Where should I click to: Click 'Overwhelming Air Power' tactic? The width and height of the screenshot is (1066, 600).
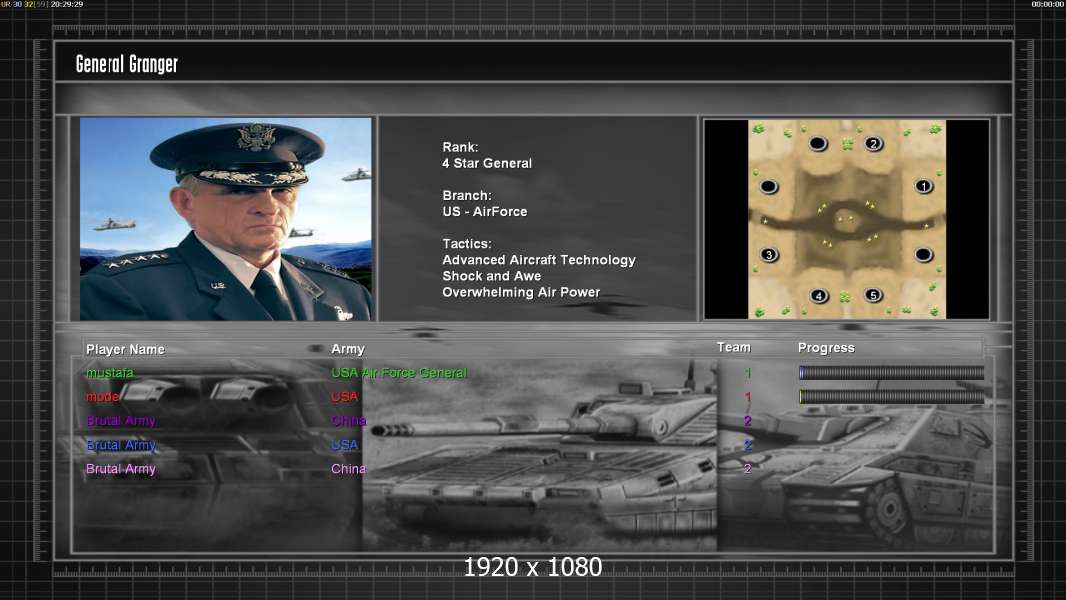(x=521, y=292)
